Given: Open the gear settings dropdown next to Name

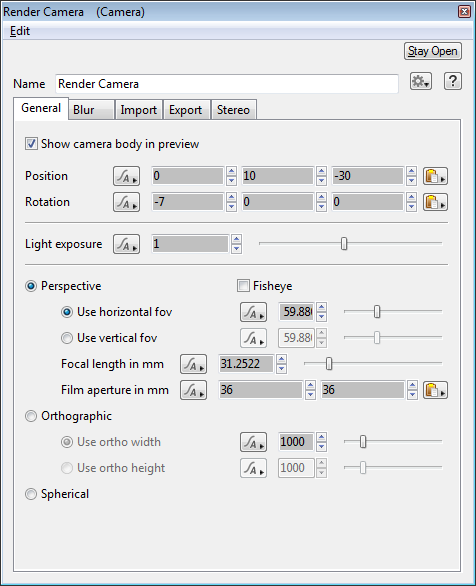Looking at the screenshot, I should (421, 81).
